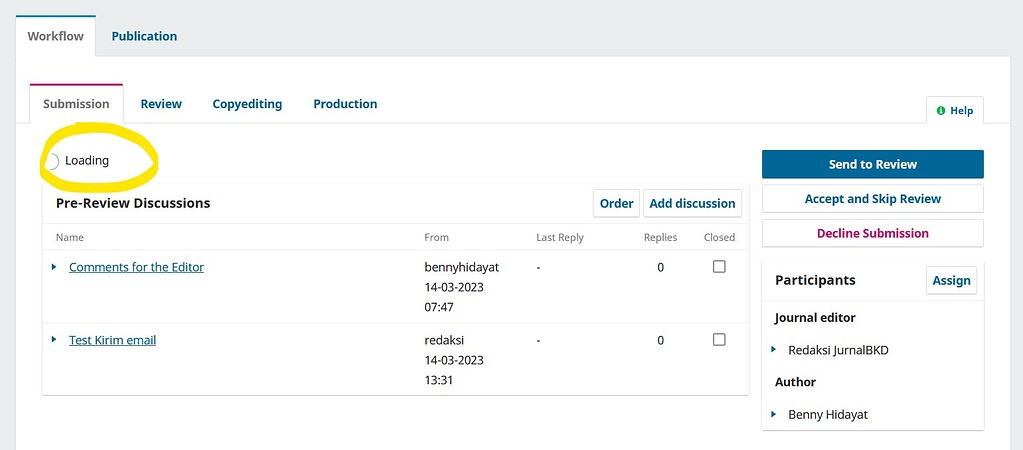This screenshot has height=450, width=1023.
Task: Open the Copyediting stage tab
Action: click(247, 104)
